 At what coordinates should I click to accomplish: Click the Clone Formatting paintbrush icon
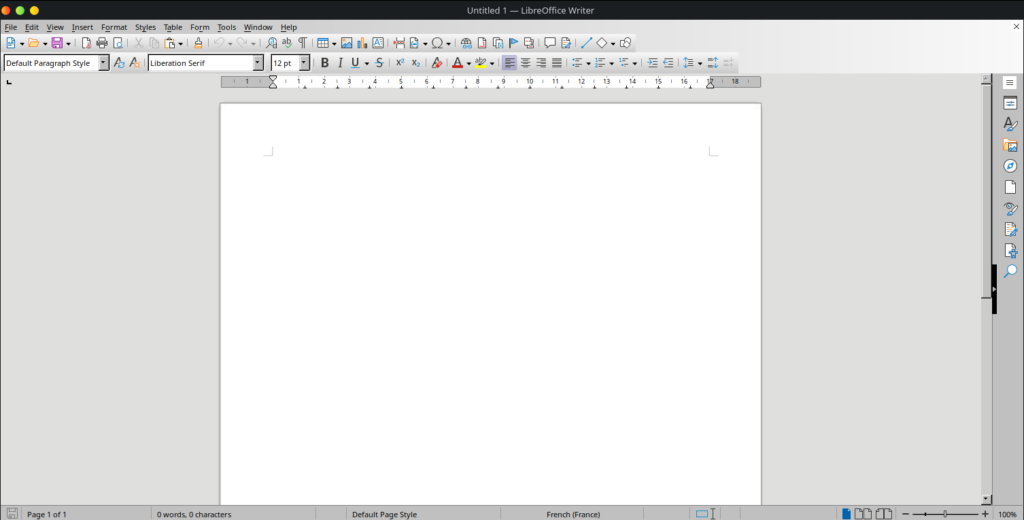click(198, 43)
